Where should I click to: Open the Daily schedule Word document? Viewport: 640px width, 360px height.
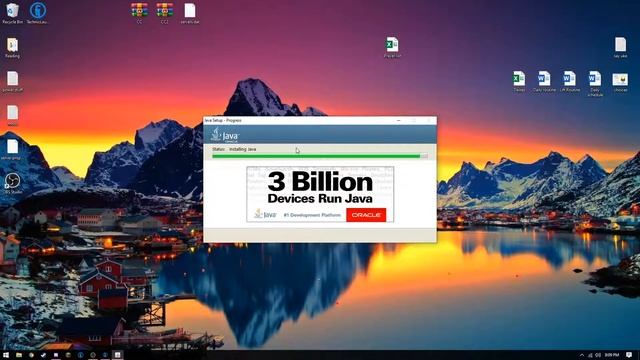595,84
